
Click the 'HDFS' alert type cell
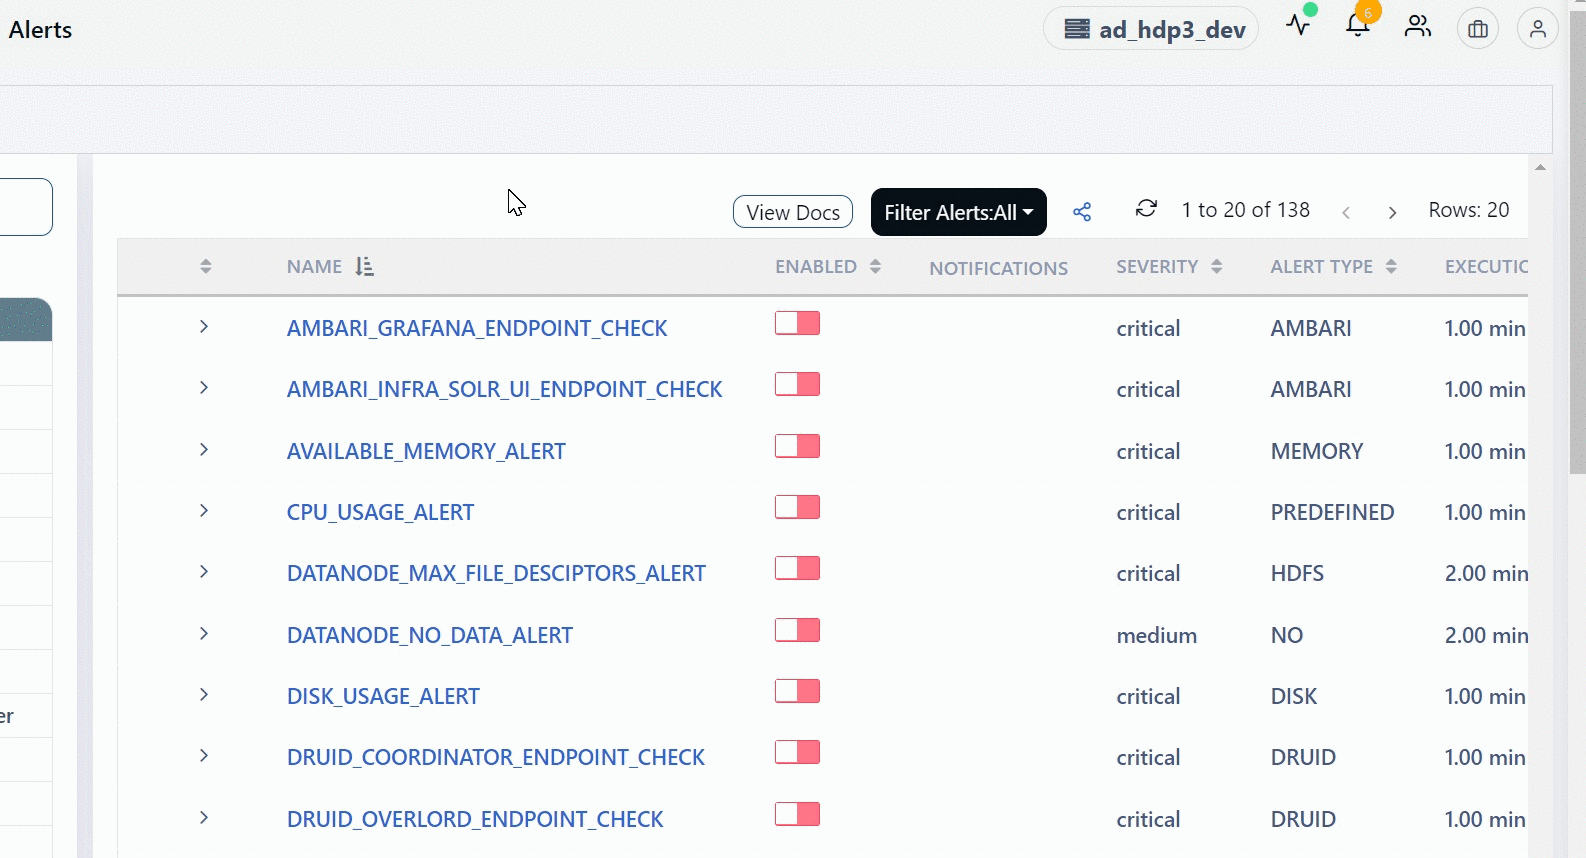[x=1297, y=573]
